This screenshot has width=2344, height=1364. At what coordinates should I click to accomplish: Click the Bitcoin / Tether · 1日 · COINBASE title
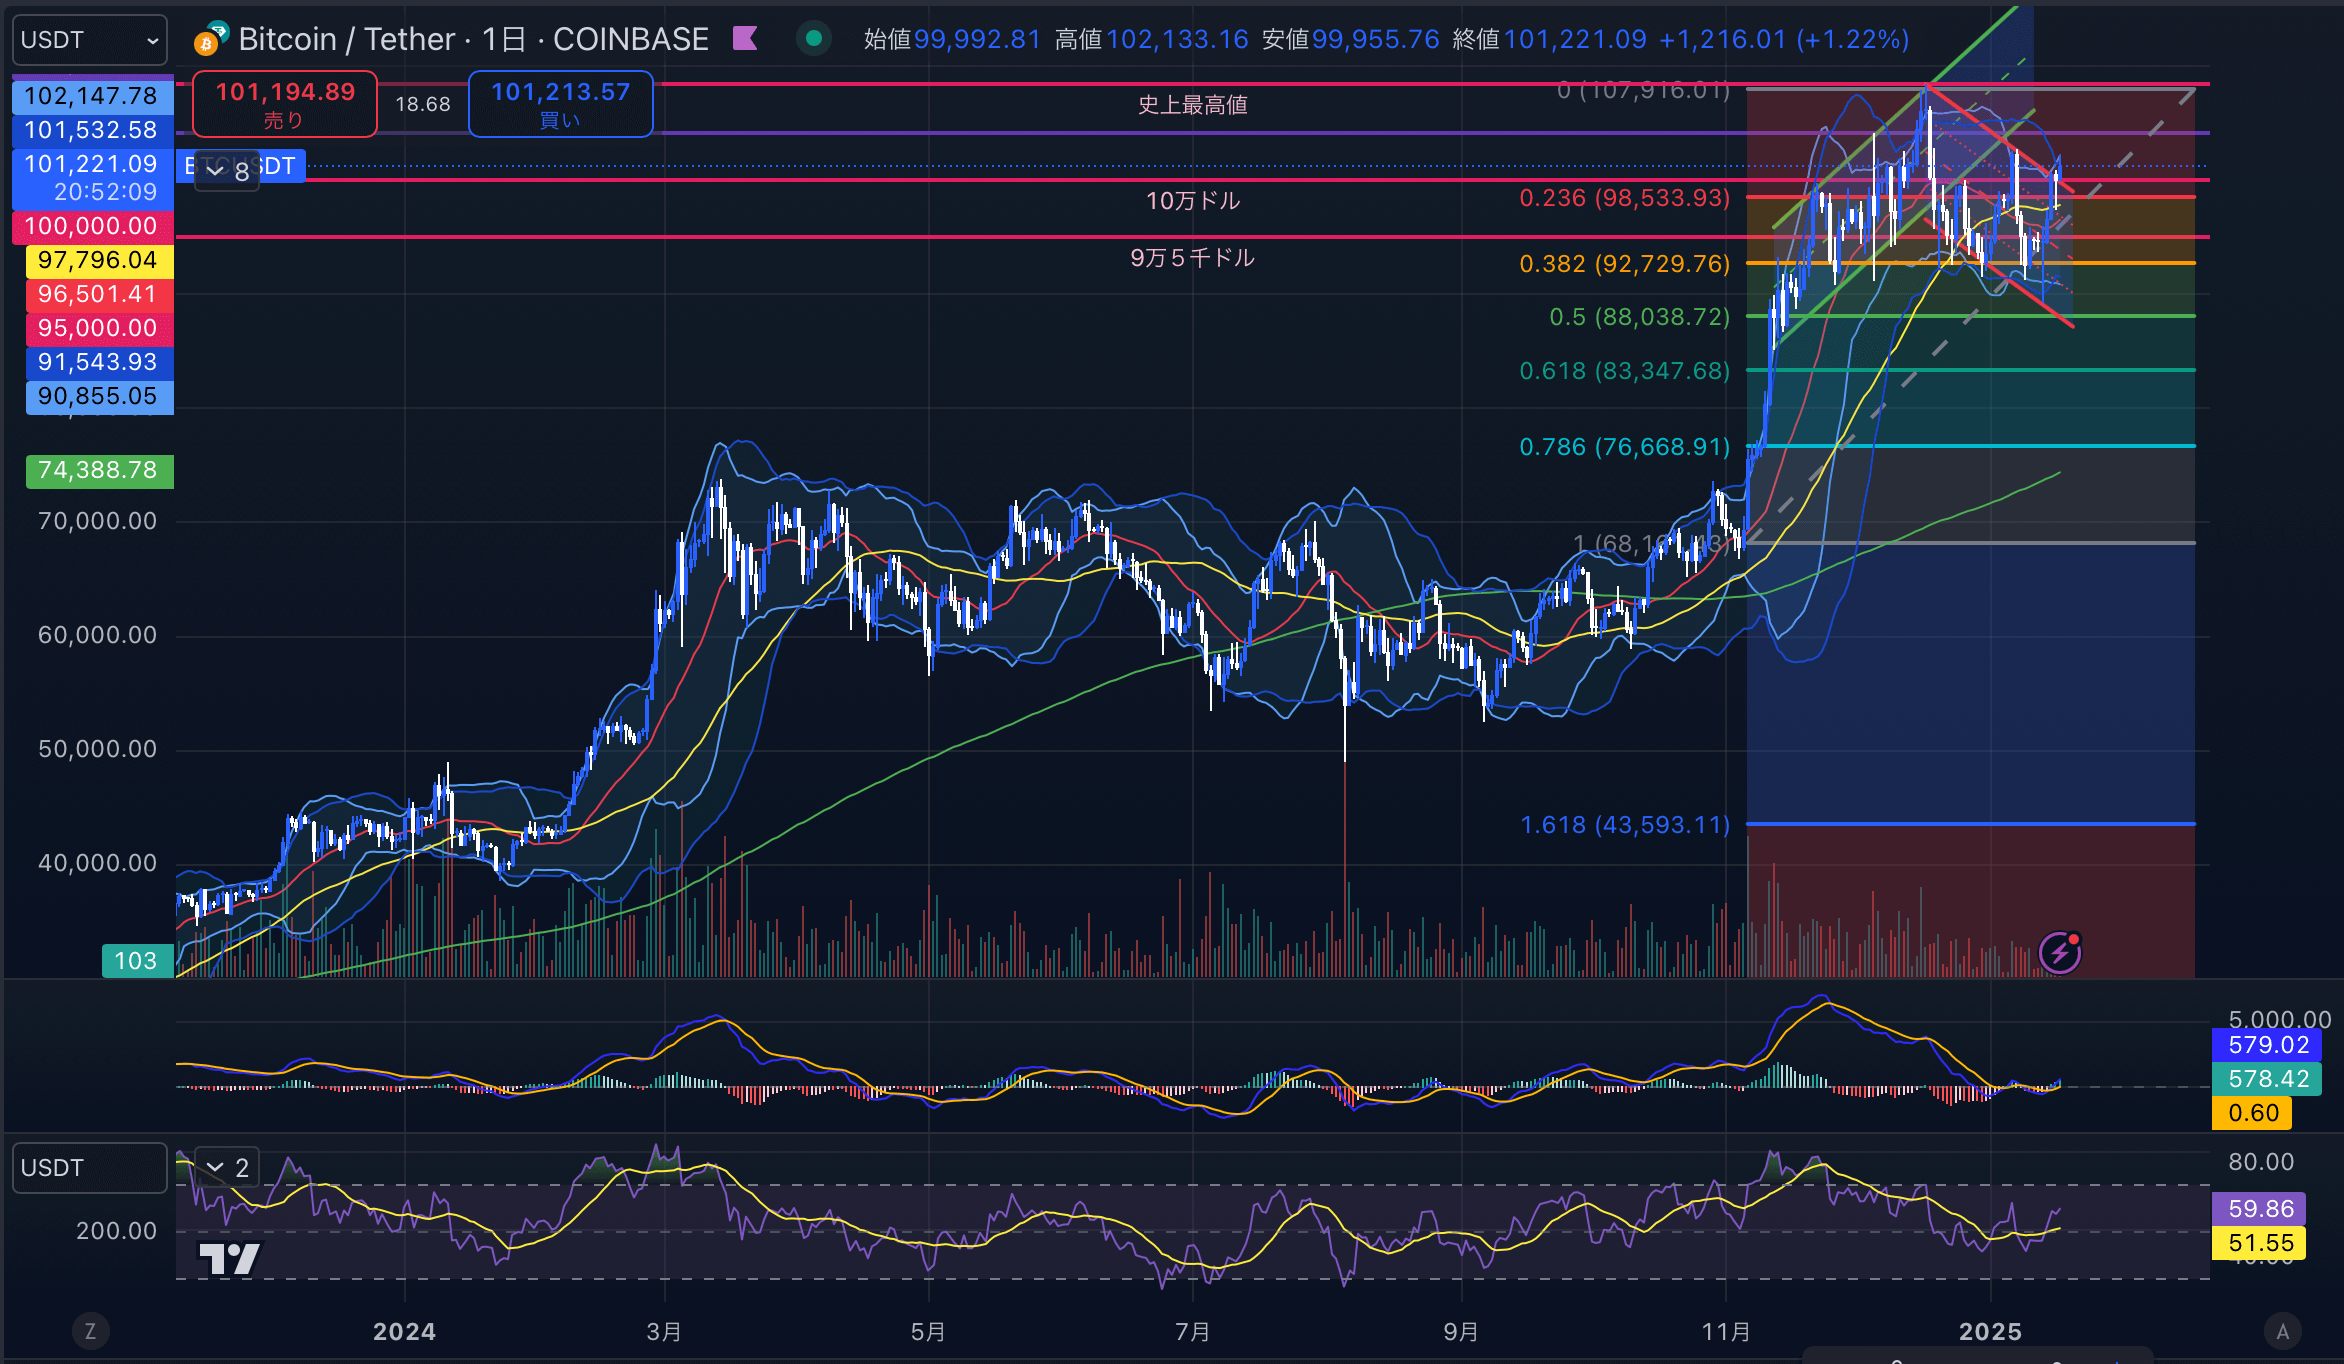[474, 39]
